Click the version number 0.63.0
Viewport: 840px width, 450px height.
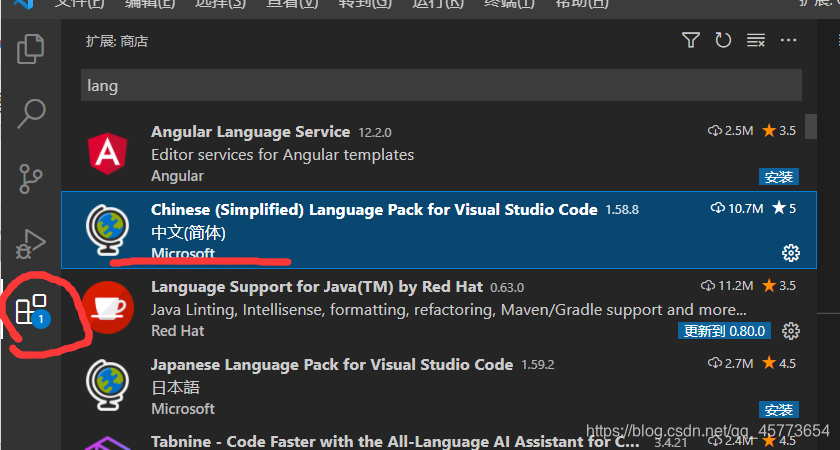coord(507,288)
